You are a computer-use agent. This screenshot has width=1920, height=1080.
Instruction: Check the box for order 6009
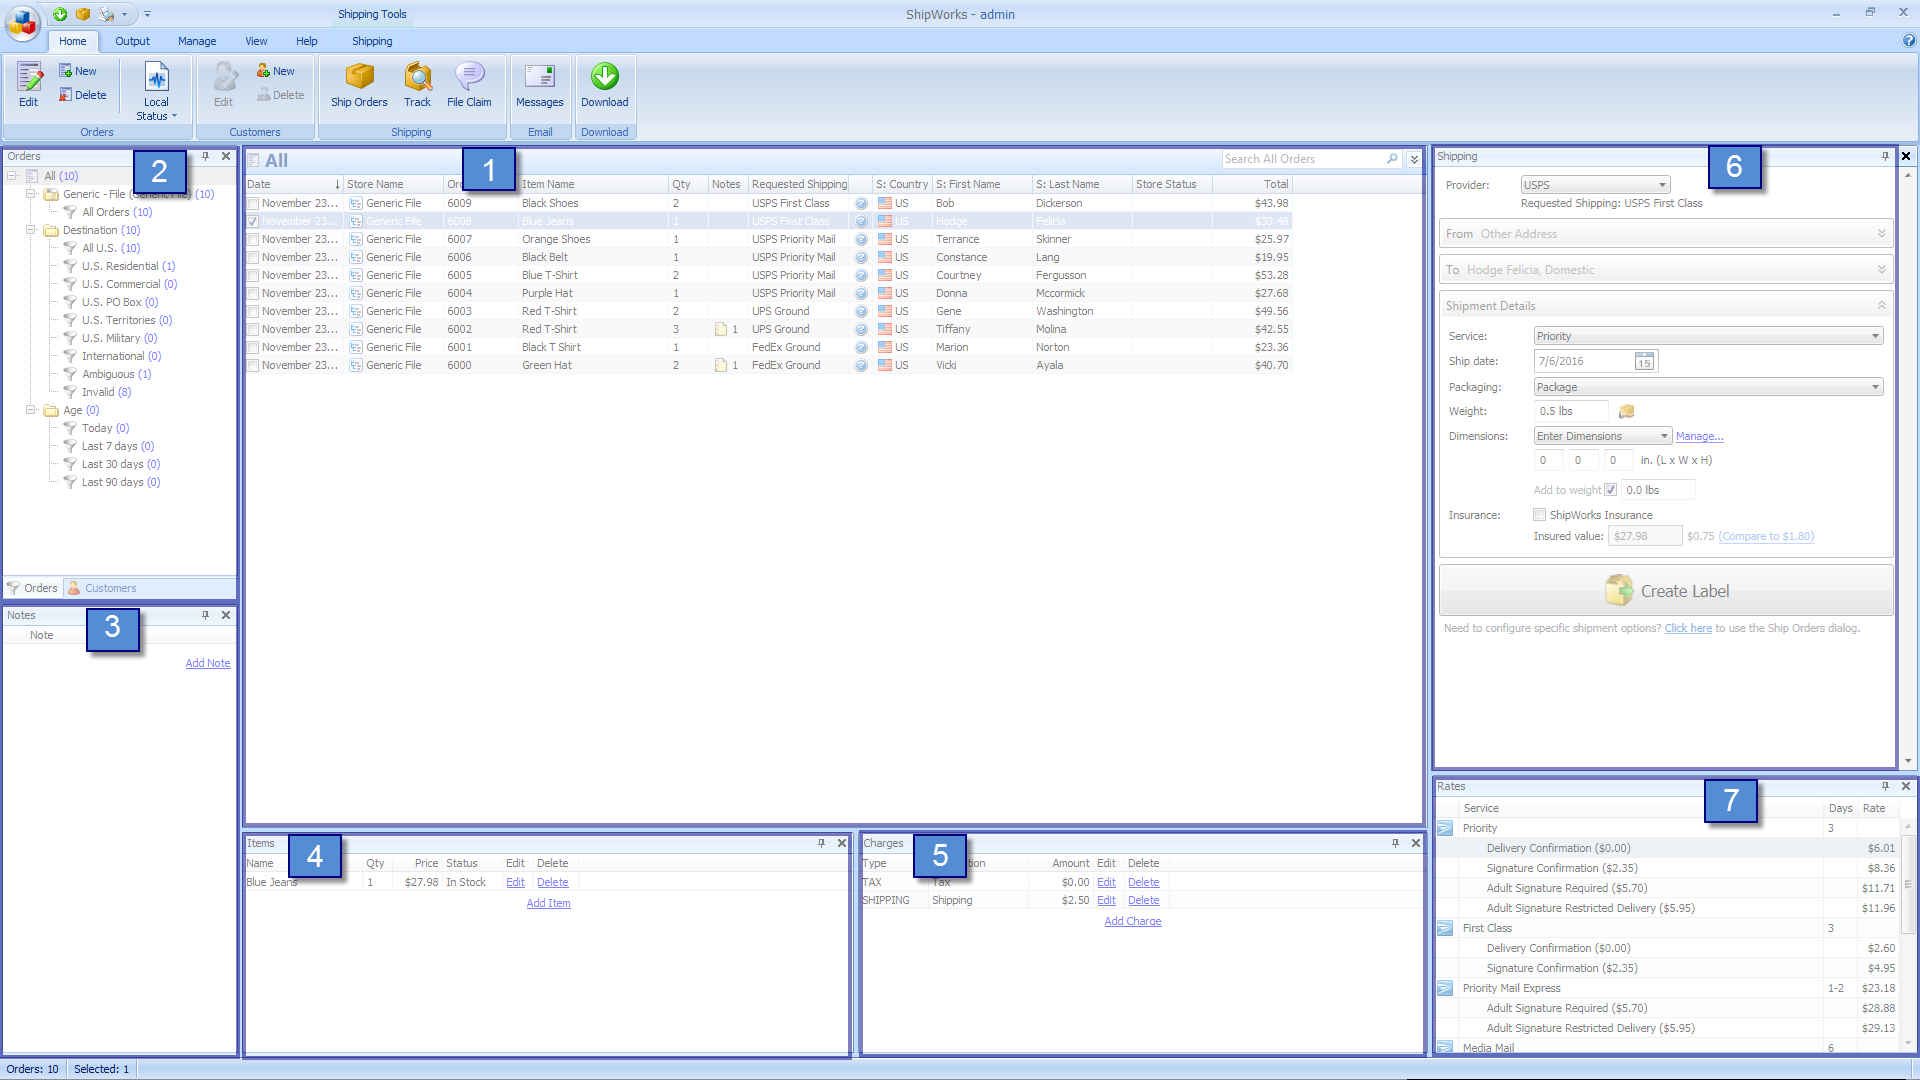coord(253,203)
